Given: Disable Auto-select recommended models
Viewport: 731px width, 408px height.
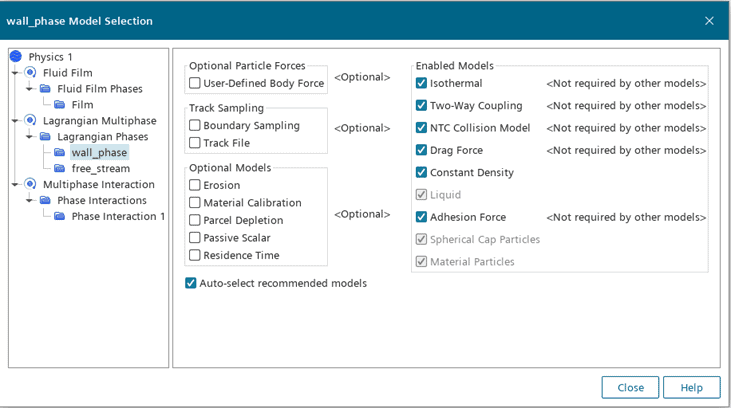Looking at the screenshot, I should tap(191, 283).
